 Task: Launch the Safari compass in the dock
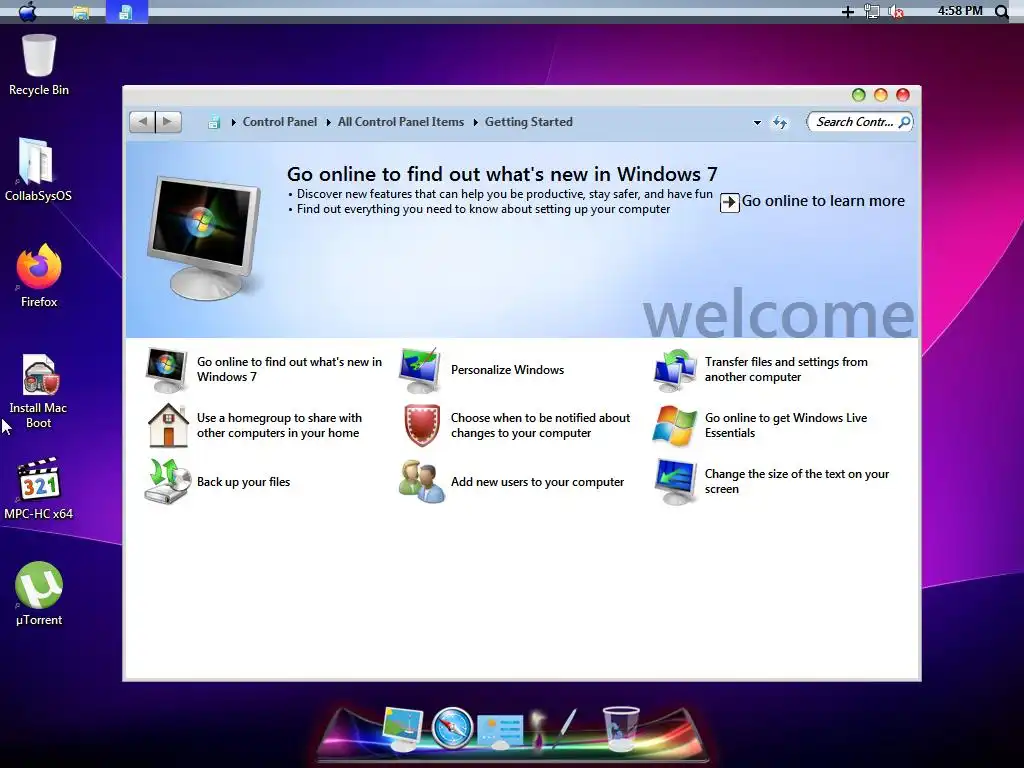pos(452,728)
